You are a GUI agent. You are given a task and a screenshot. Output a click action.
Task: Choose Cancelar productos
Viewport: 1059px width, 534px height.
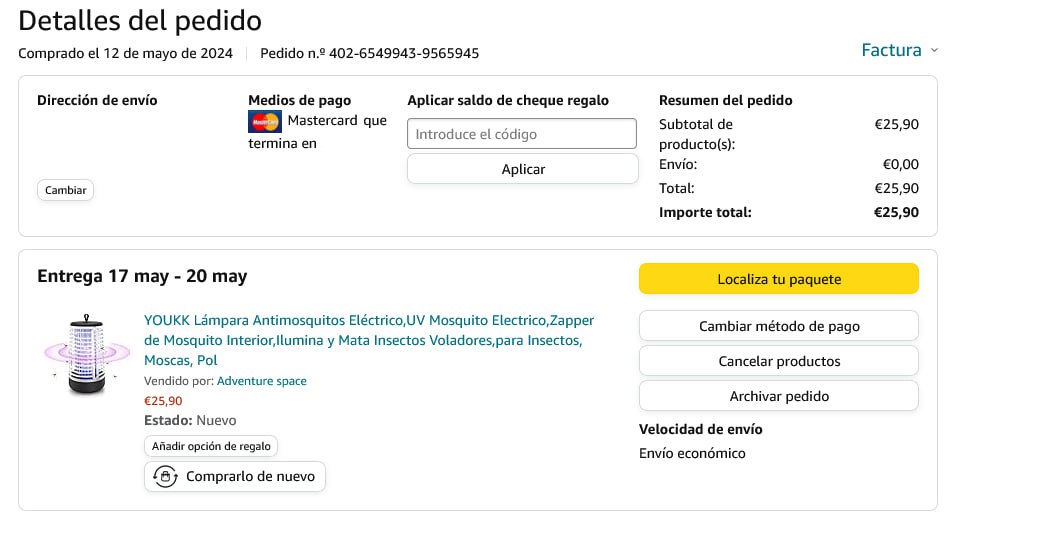[778, 361]
